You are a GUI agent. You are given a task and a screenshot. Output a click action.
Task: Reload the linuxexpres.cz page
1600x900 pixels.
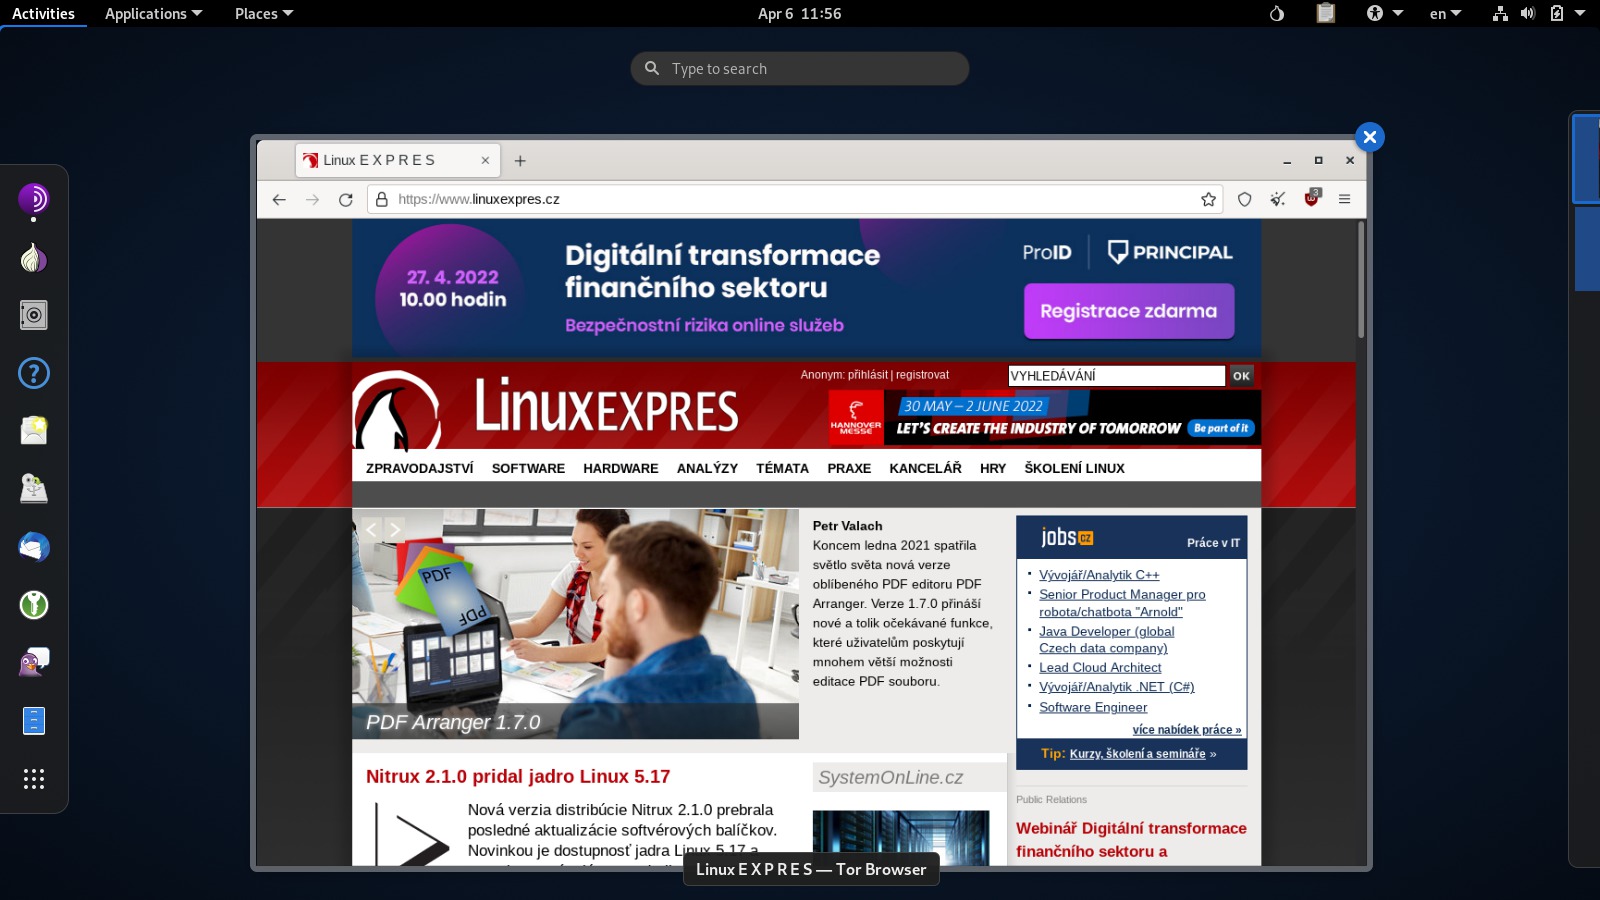(346, 199)
